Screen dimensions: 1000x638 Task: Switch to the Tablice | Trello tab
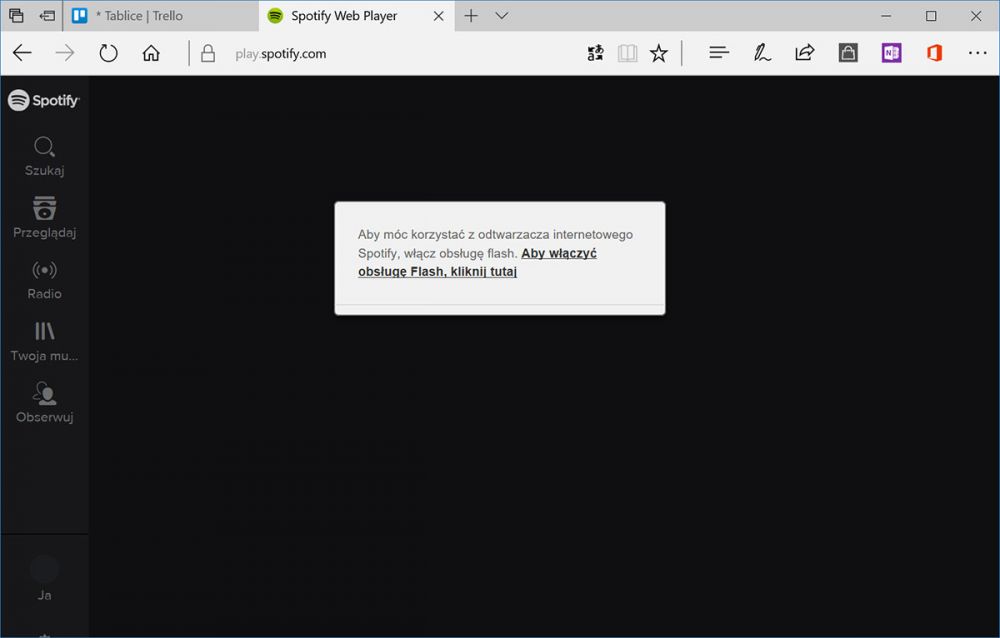point(162,16)
